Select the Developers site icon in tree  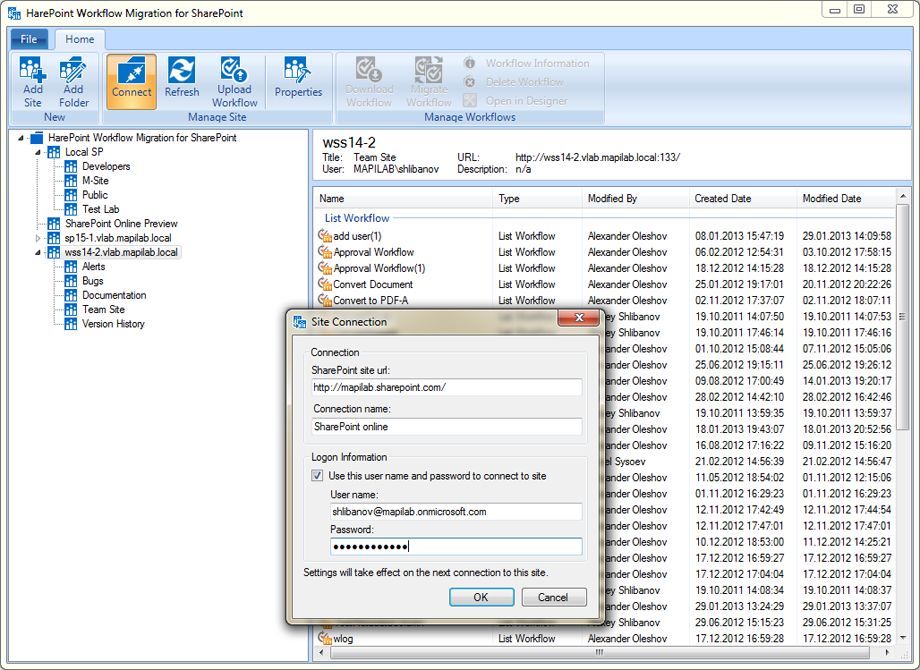(x=71, y=167)
